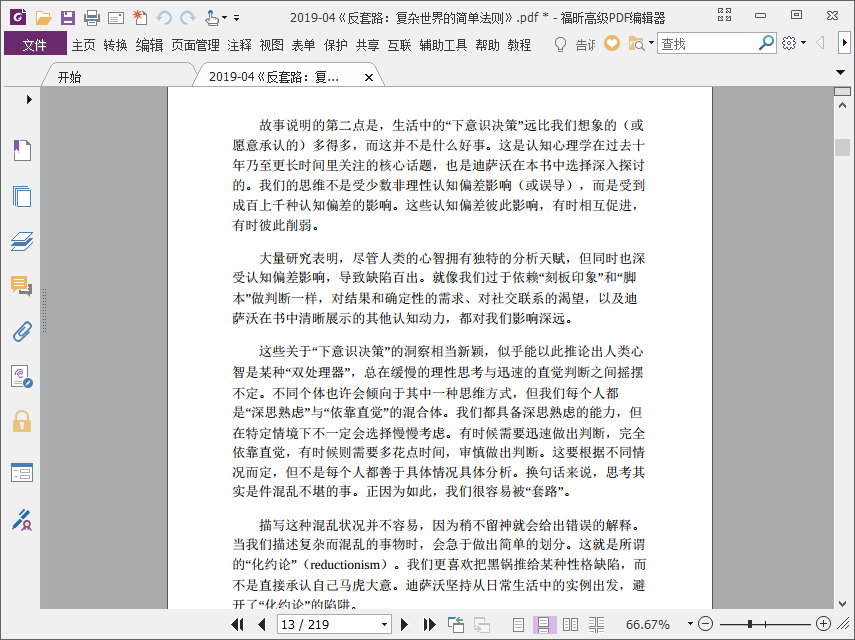Click the lightbulb Tell Me icon

pos(560,45)
